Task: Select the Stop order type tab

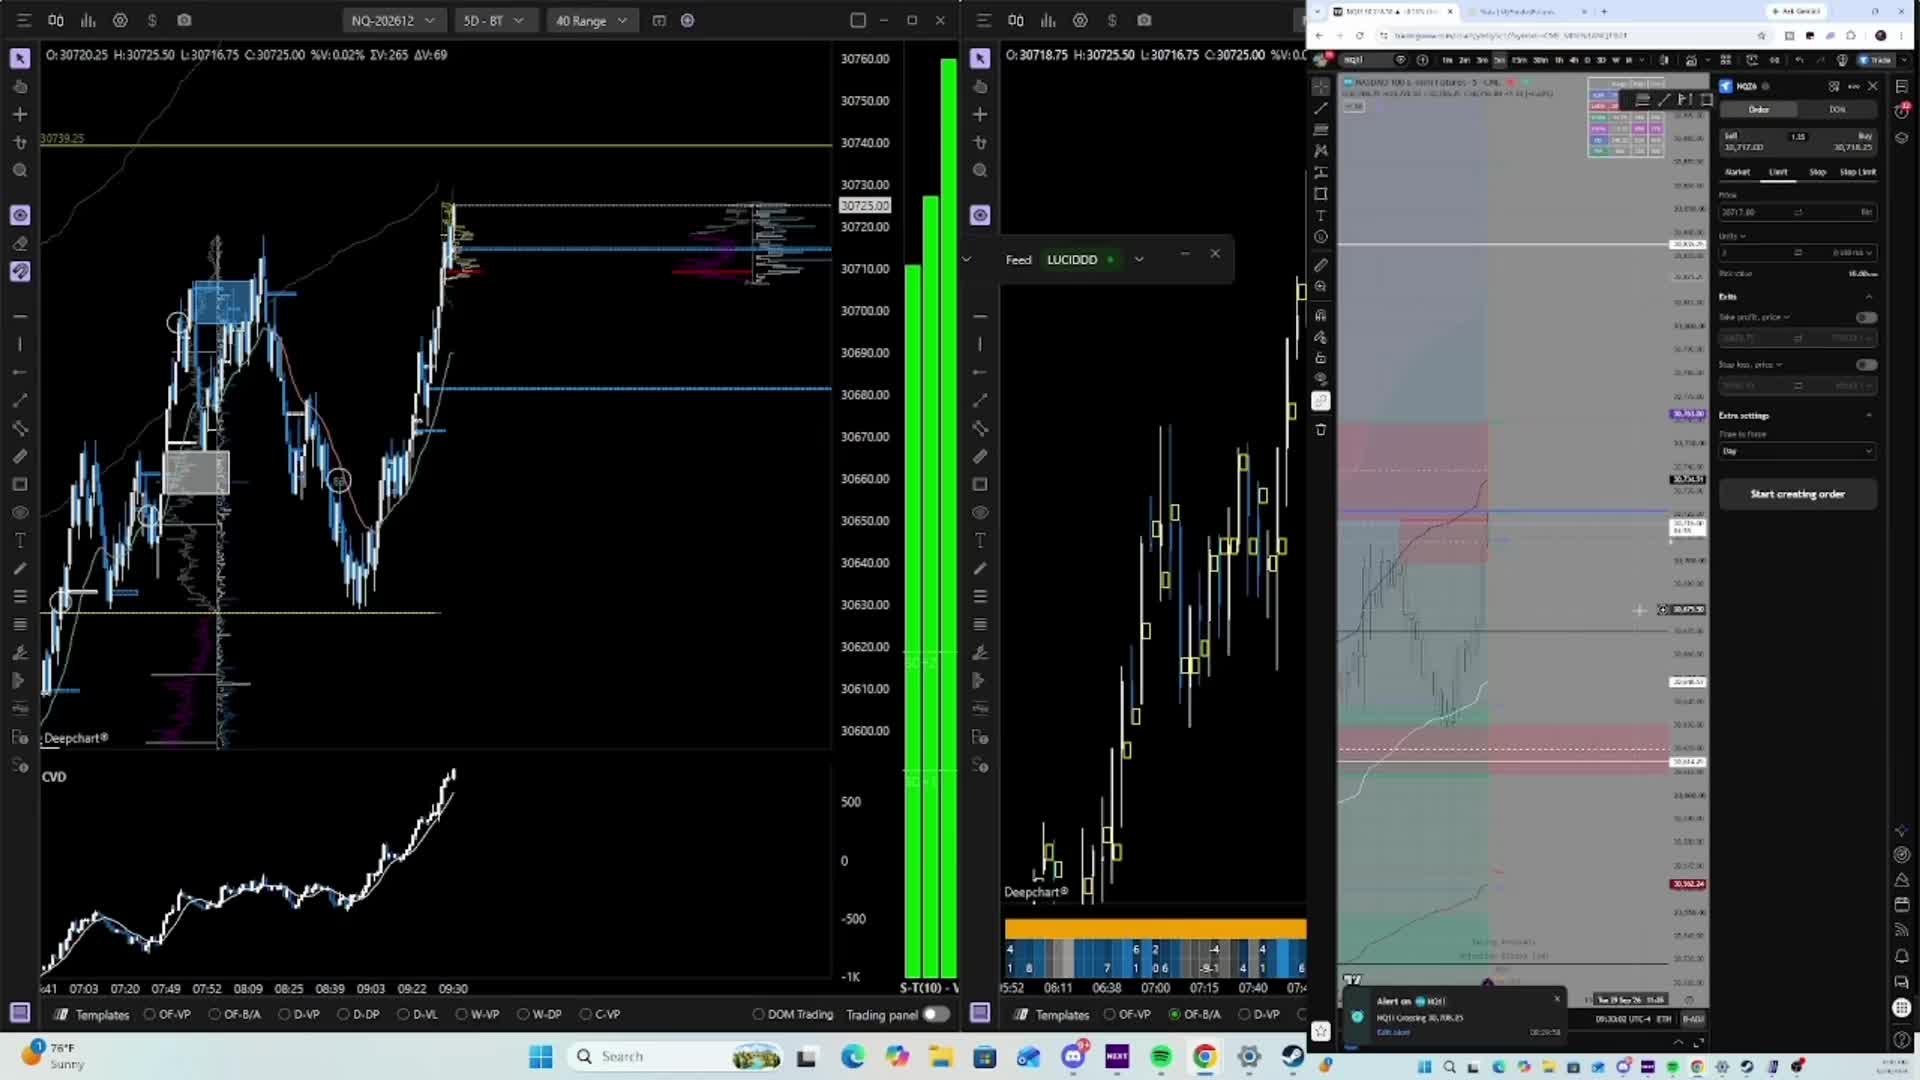Action: (x=1817, y=172)
